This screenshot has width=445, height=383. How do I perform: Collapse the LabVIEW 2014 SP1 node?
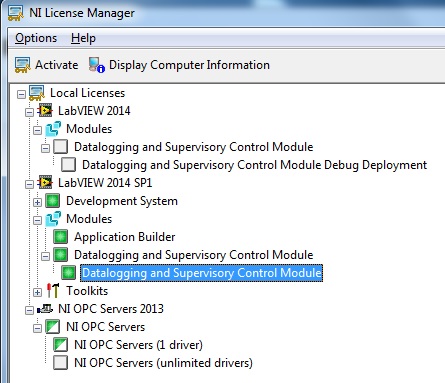29,184
